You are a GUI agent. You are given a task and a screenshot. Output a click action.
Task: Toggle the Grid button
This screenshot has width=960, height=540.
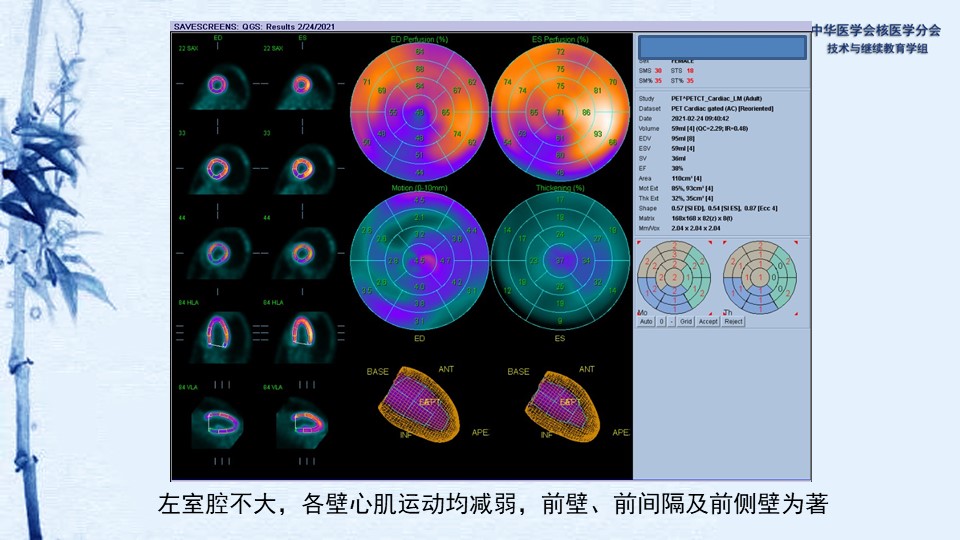[x=686, y=322]
